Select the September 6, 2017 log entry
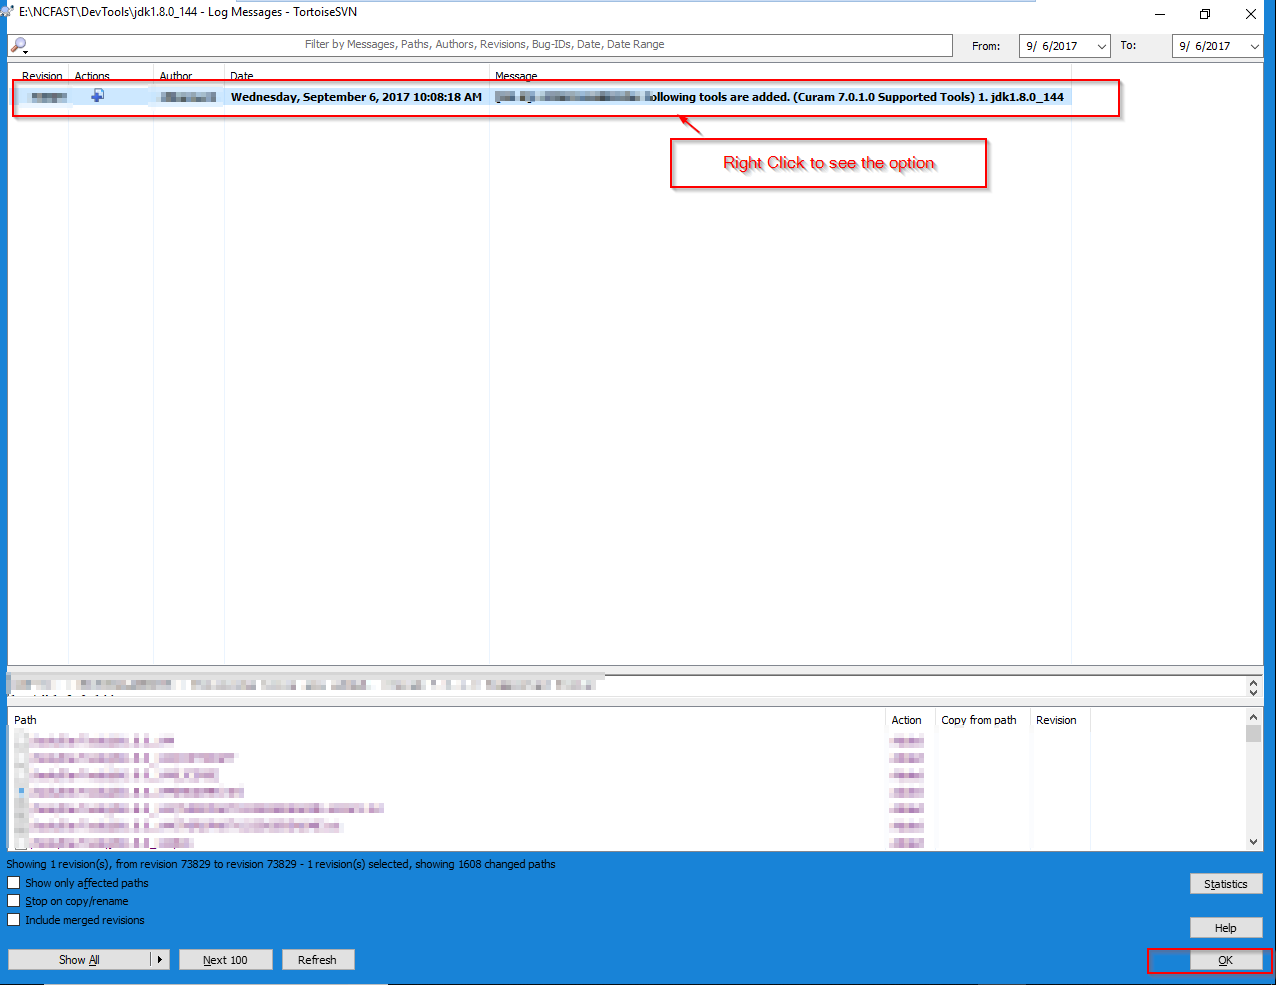 click(542, 97)
